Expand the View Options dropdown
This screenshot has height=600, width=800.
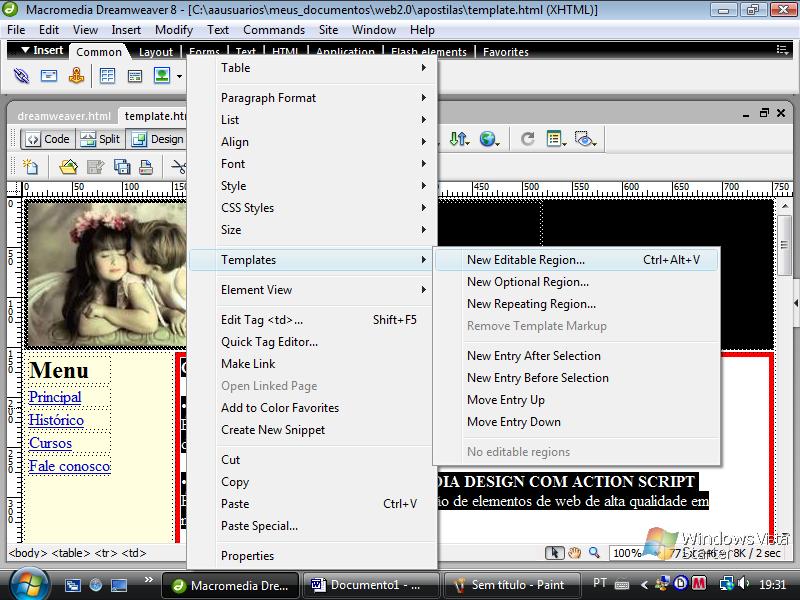pos(556,139)
